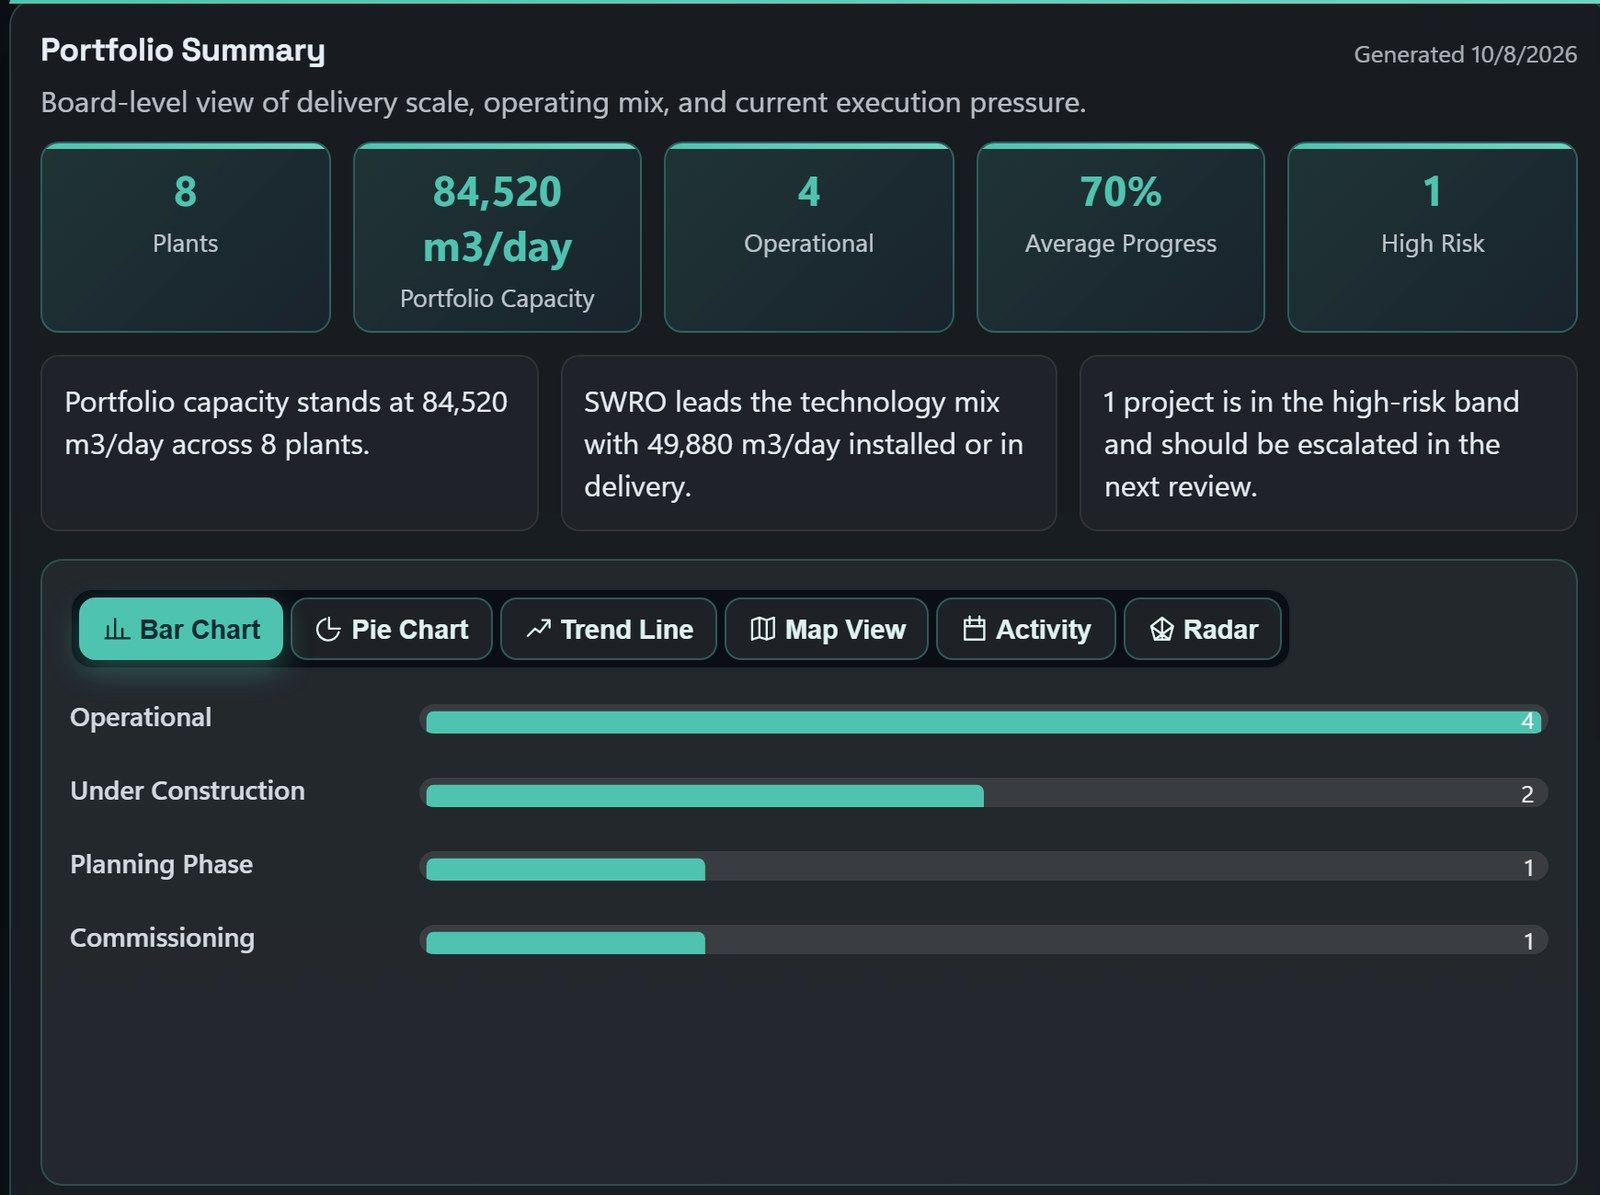The height and width of the screenshot is (1195, 1600).
Task: Click the bar chart icon in Bar Chart tab
Action: (117, 629)
